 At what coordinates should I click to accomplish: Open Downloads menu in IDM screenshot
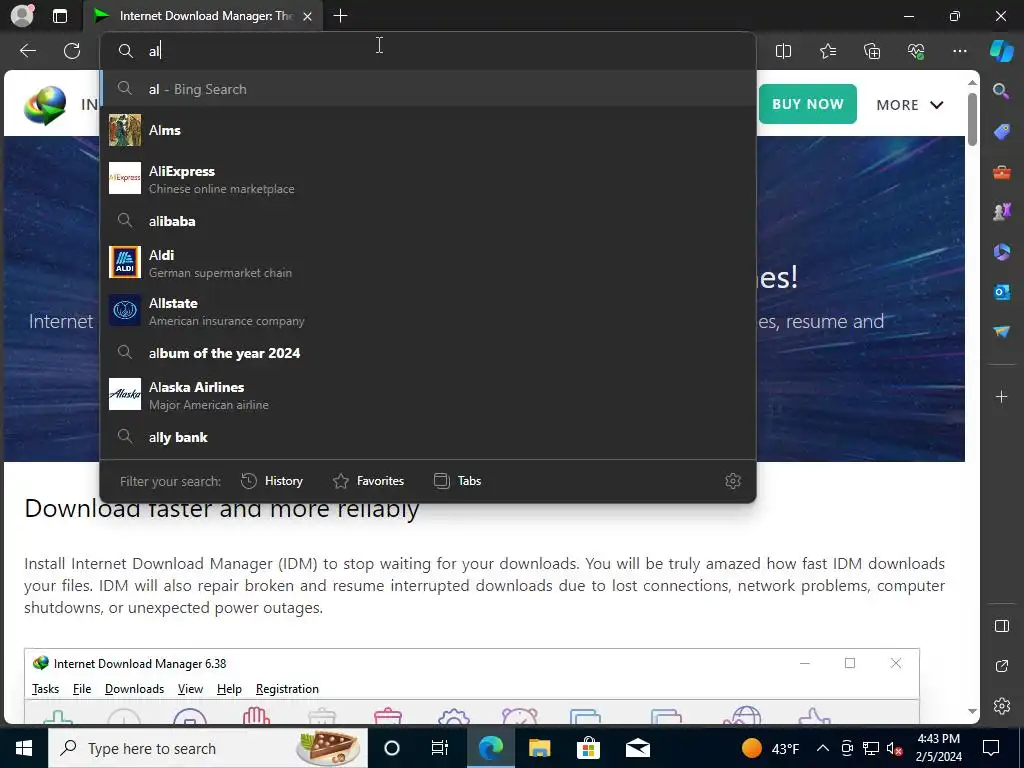pos(135,689)
